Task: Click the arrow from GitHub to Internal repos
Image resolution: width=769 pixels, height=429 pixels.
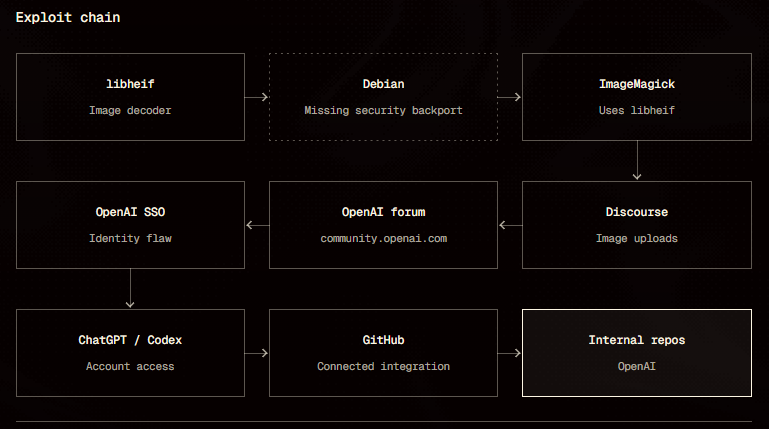Action: coord(509,353)
